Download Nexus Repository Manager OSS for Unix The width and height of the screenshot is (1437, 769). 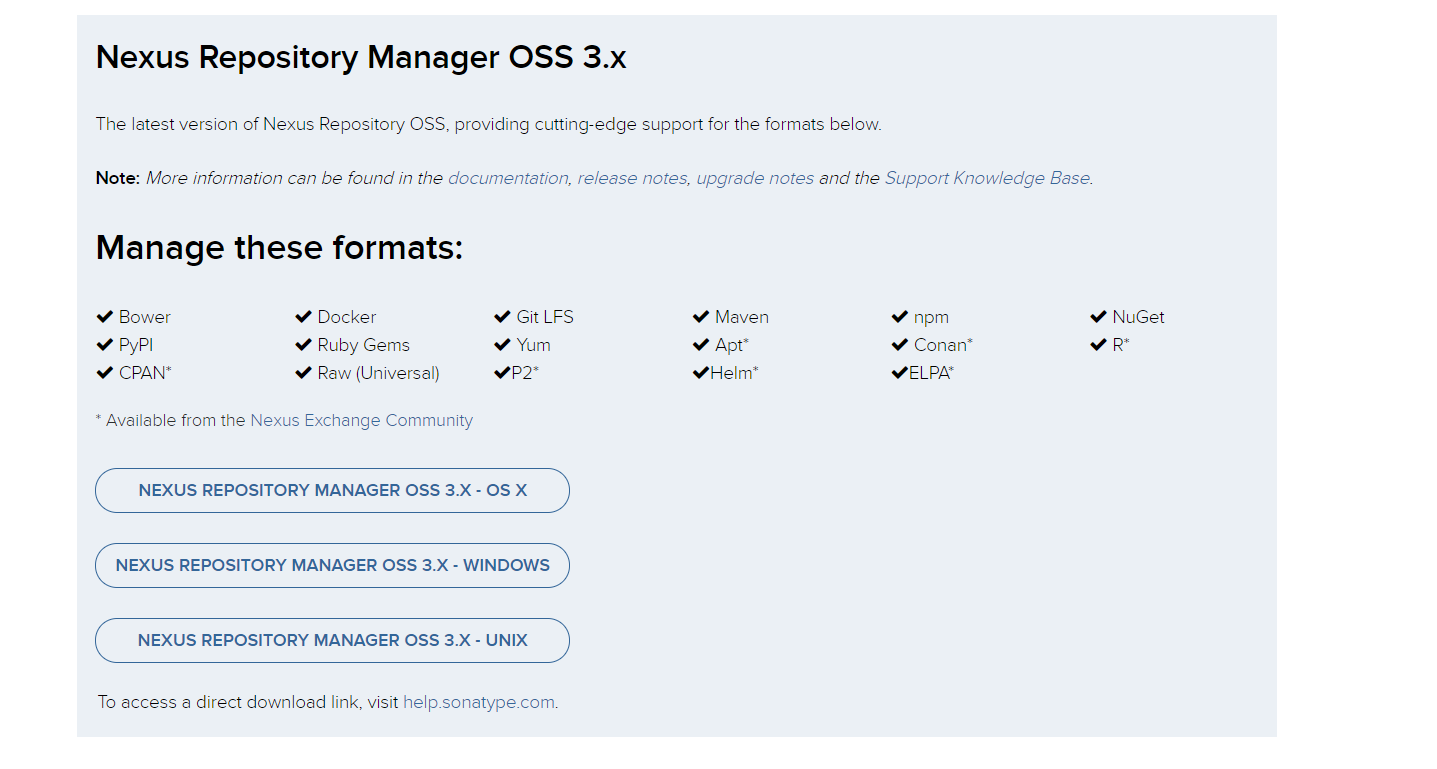coord(332,640)
